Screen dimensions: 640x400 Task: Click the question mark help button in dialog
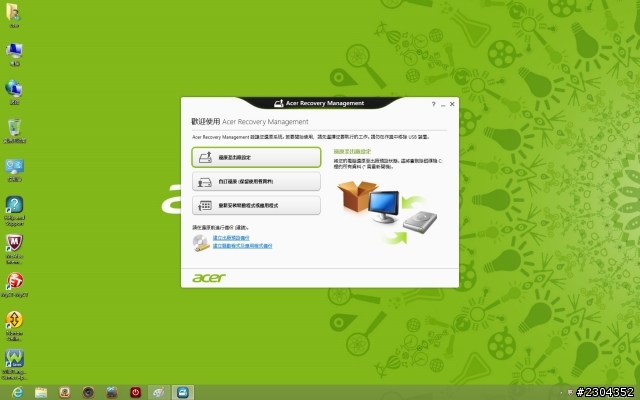tap(433, 104)
